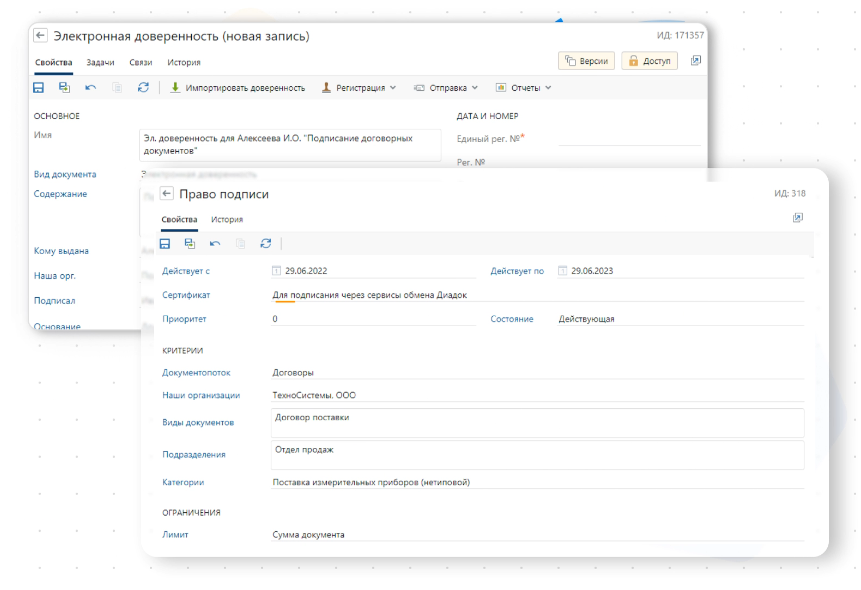Screen dimensions: 861x590
Task: Click Импортировать доверенность button
Action: pyautogui.click(x=237, y=88)
